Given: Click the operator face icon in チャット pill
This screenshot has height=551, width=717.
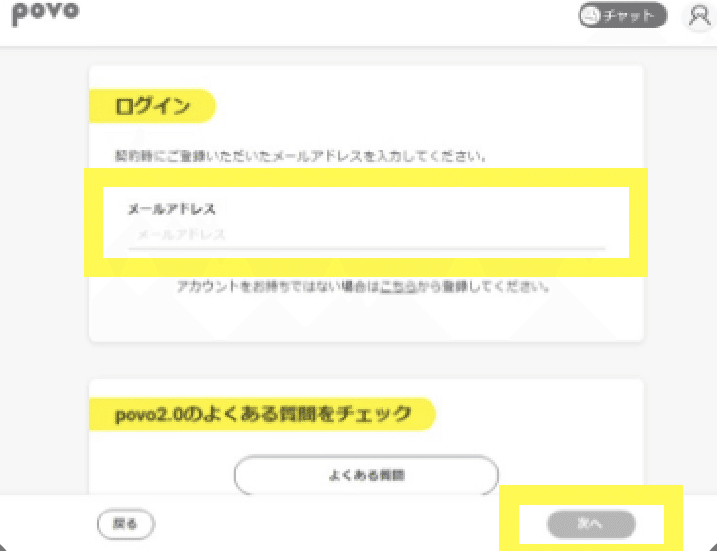Looking at the screenshot, I should point(590,16).
